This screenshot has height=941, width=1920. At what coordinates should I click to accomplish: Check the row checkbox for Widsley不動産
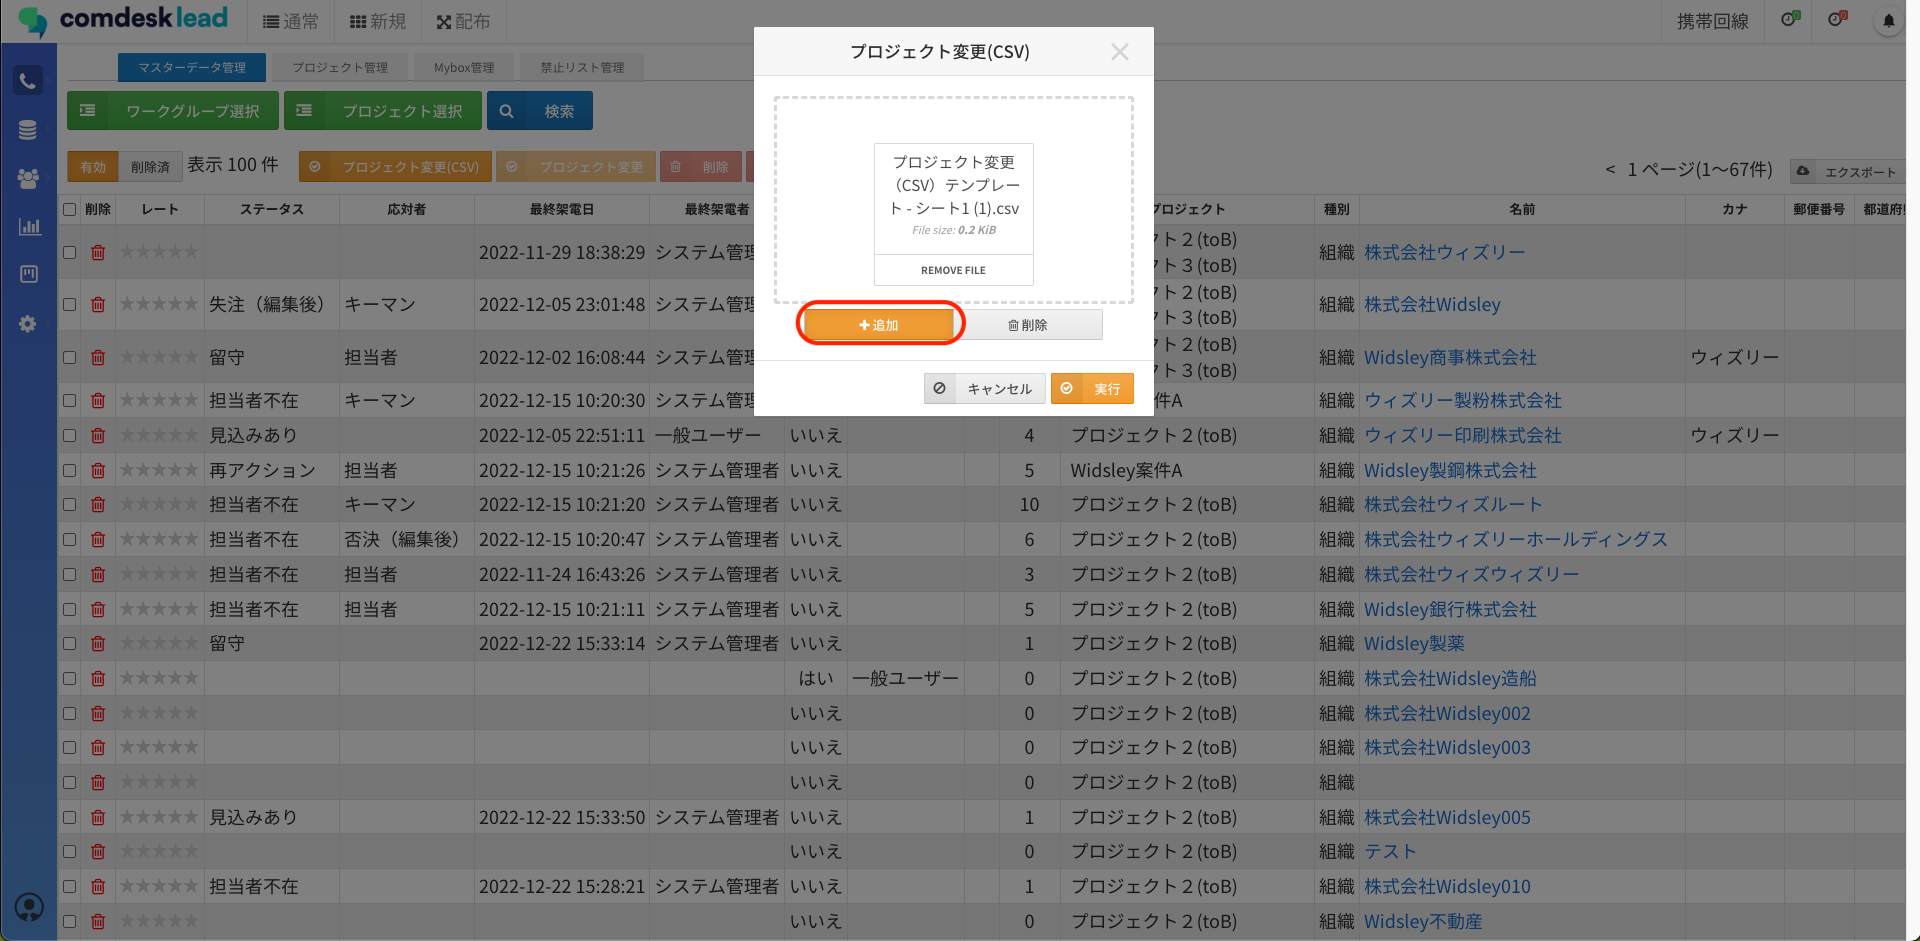click(x=70, y=921)
